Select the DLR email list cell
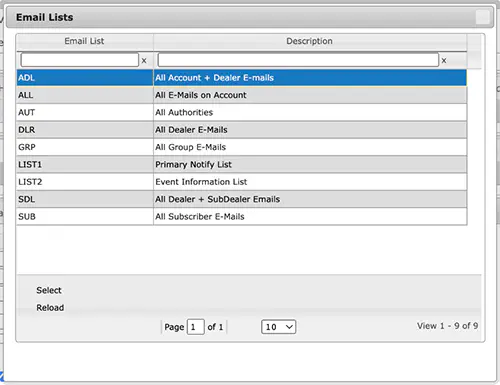 (x=85, y=130)
